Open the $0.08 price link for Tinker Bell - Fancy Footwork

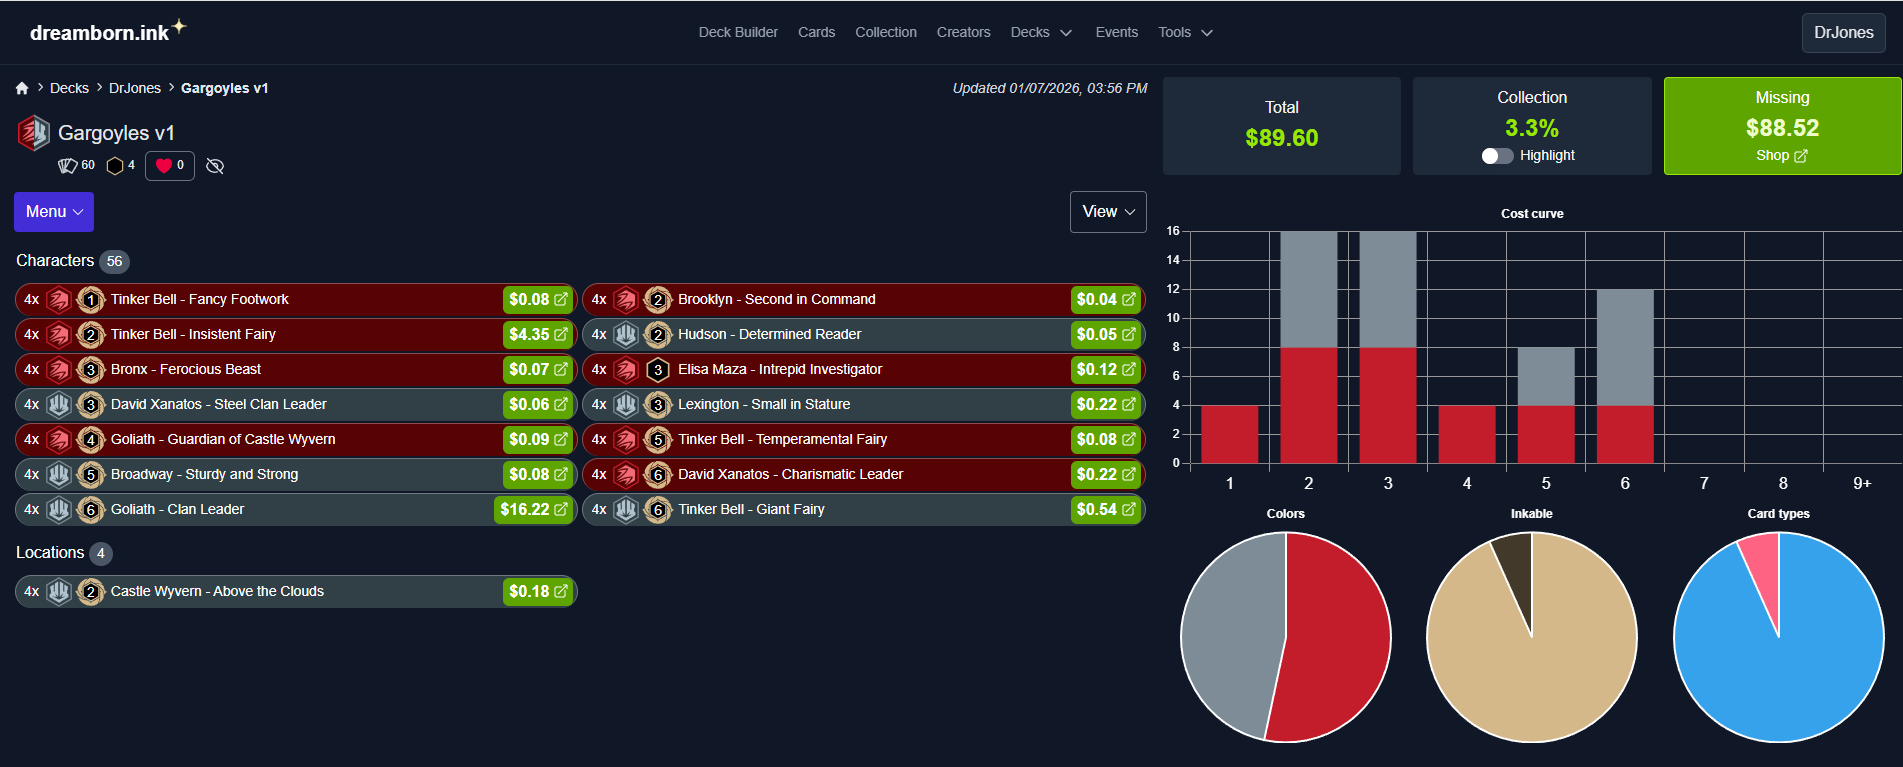tap(538, 300)
